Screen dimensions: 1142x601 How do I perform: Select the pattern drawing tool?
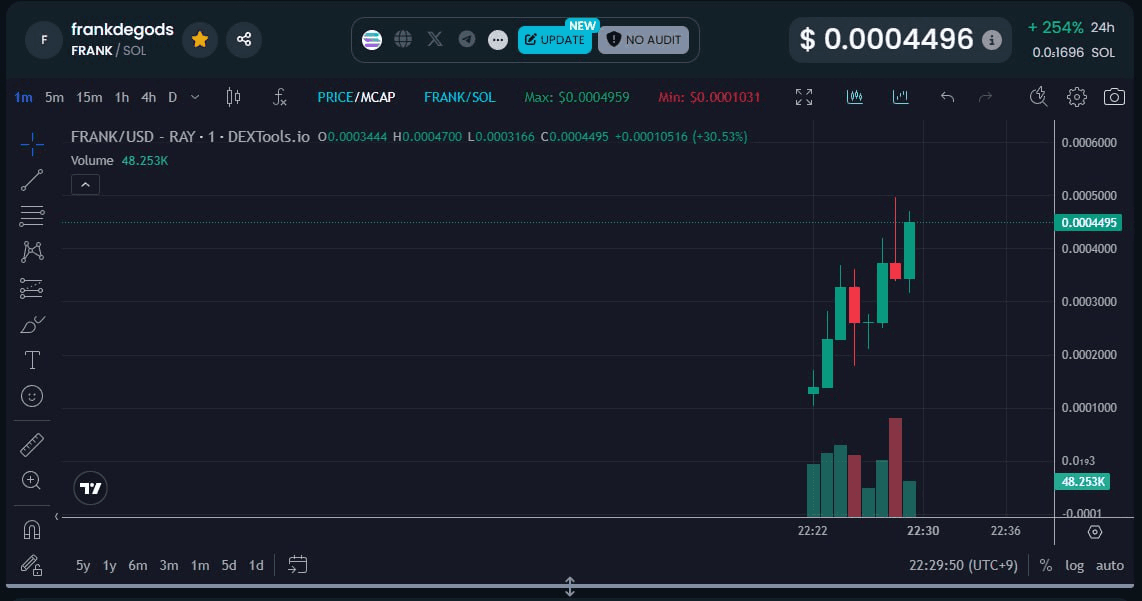(32, 252)
